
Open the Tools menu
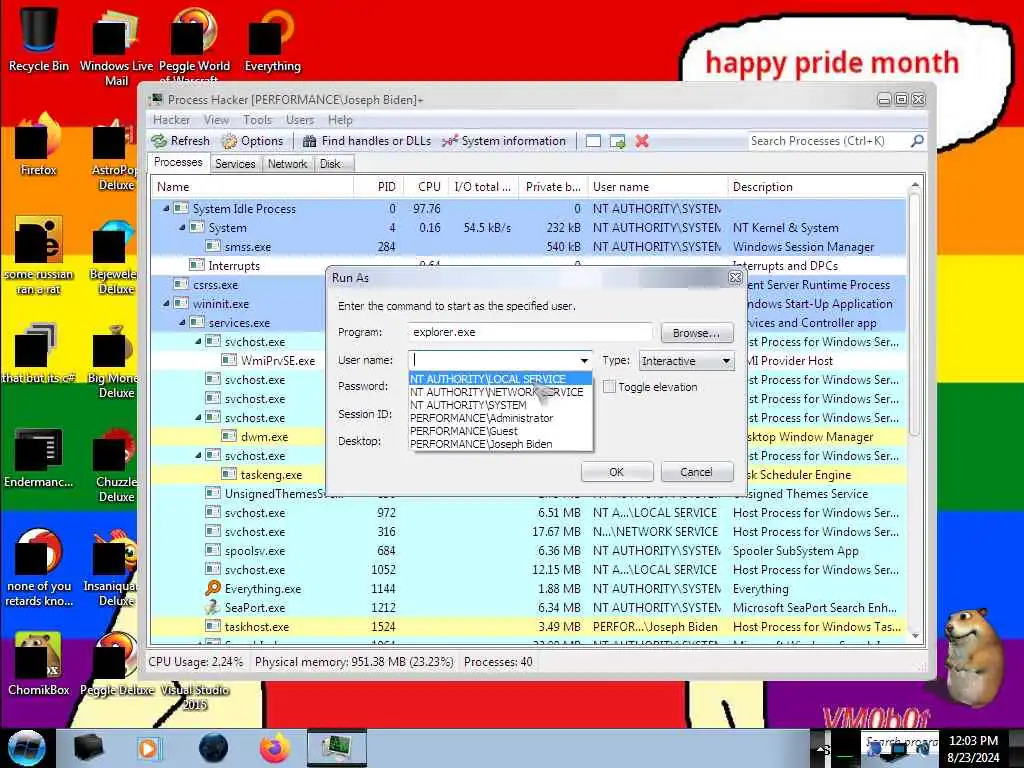[x=257, y=120]
